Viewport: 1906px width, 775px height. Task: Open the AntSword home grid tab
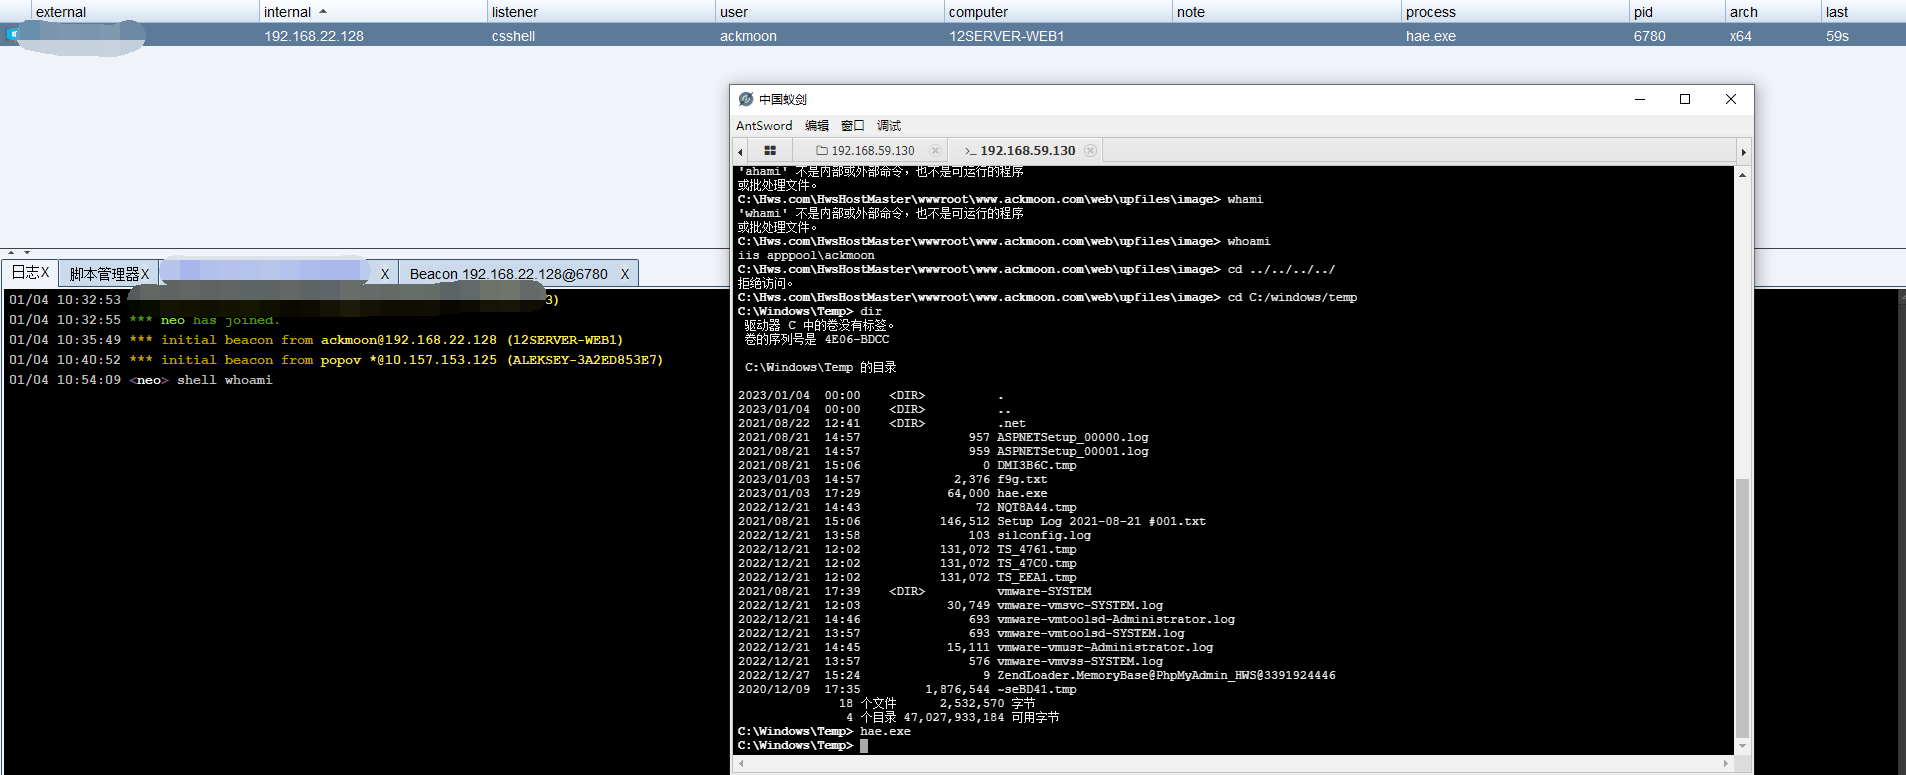click(x=770, y=151)
